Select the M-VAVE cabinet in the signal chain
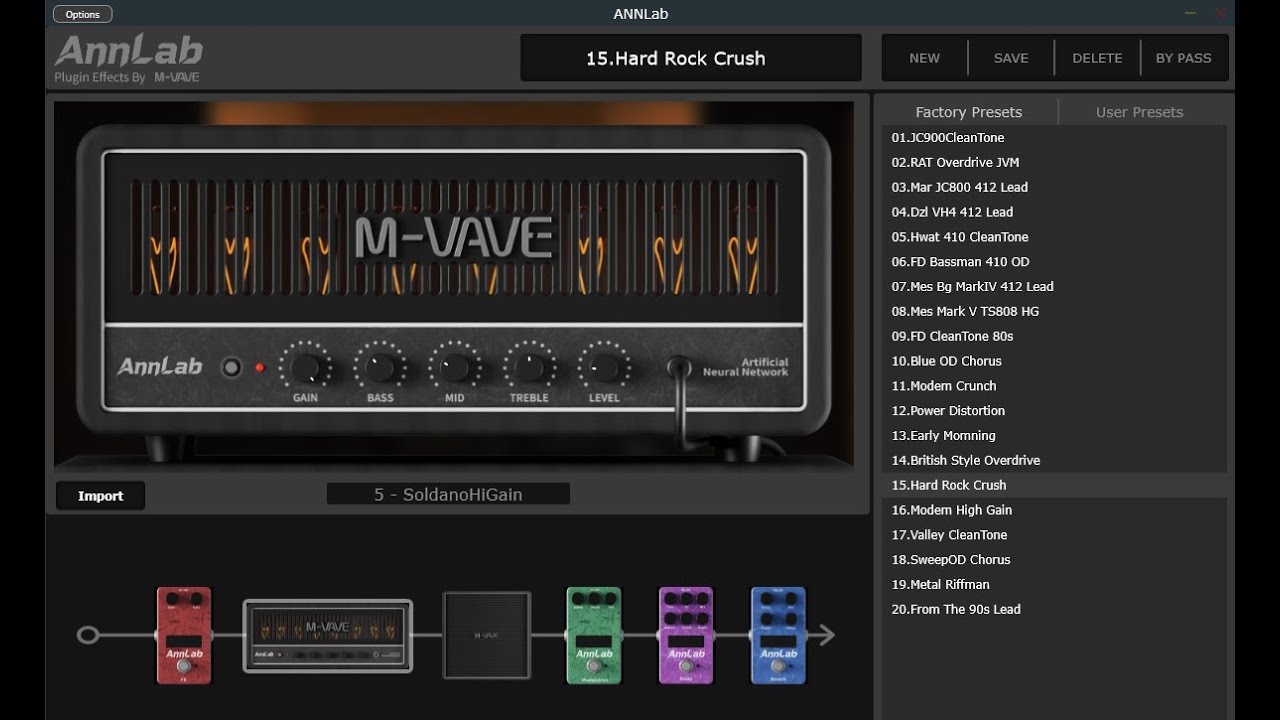The width and height of the screenshot is (1280, 720). click(x=487, y=635)
